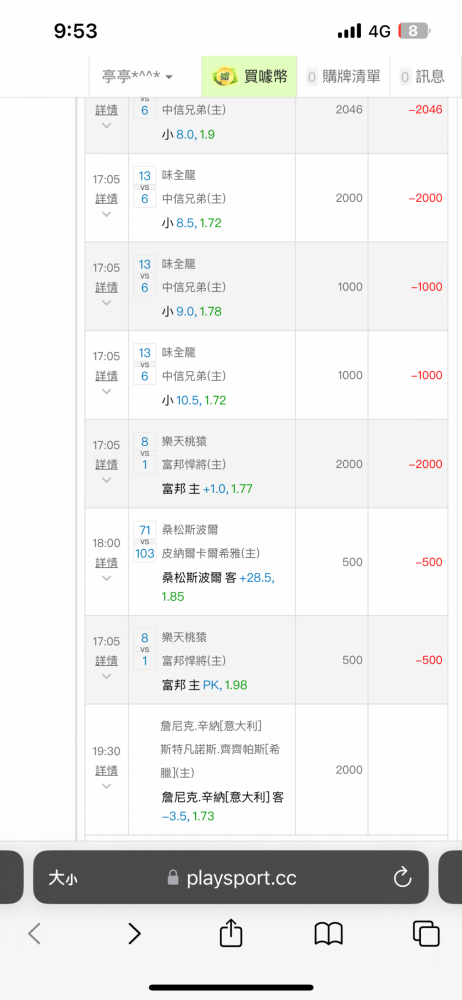Screen dimensions: 462x1000
Task: Open the 訊息 tab
Action: tap(423, 77)
